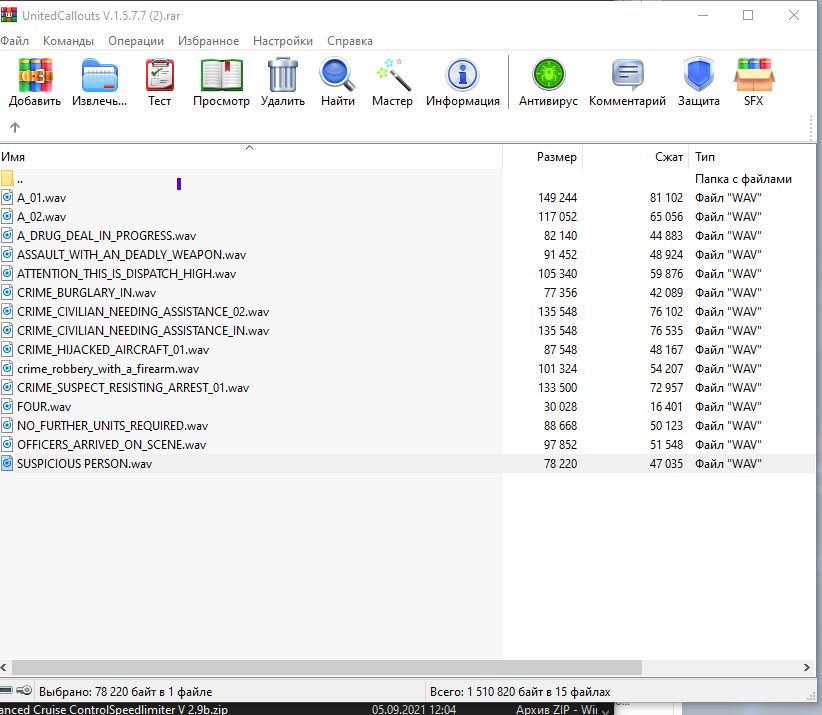
Task: Select crime_robbery_with_a_firearm.wav
Action: pyautogui.click(x=108, y=369)
